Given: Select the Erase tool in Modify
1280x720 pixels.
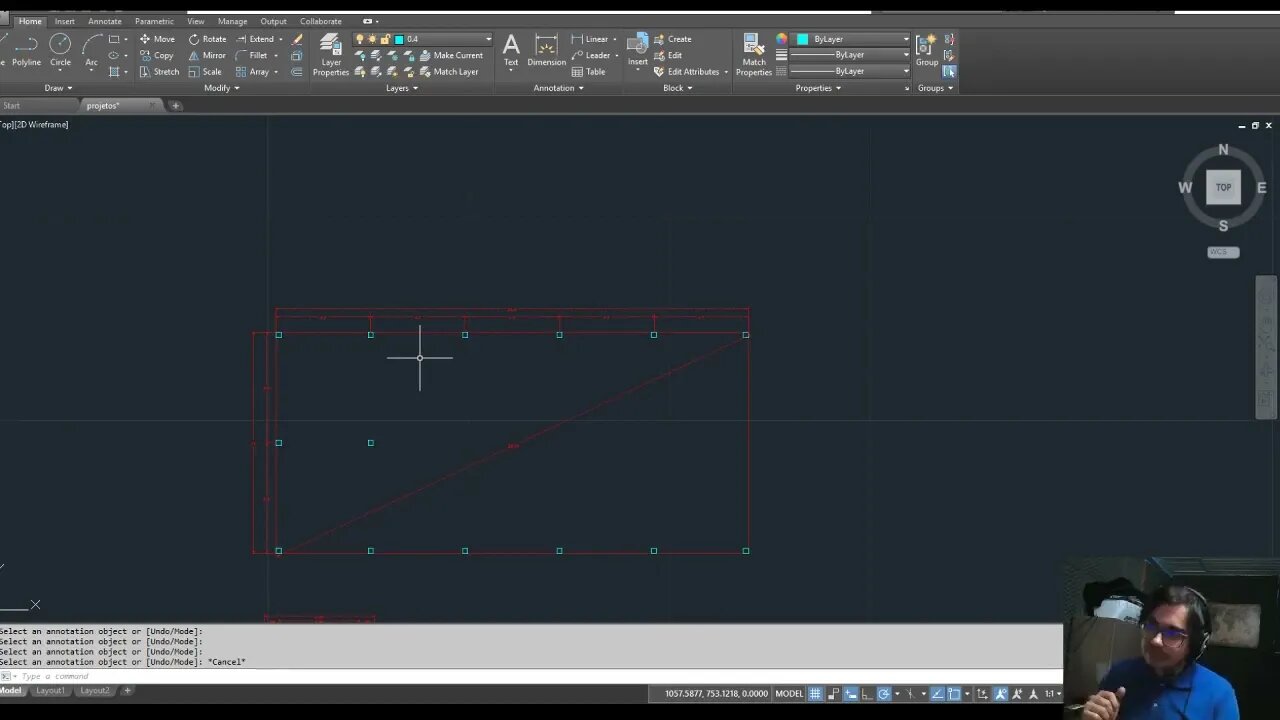Looking at the screenshot, I should [x=297, y=39].
